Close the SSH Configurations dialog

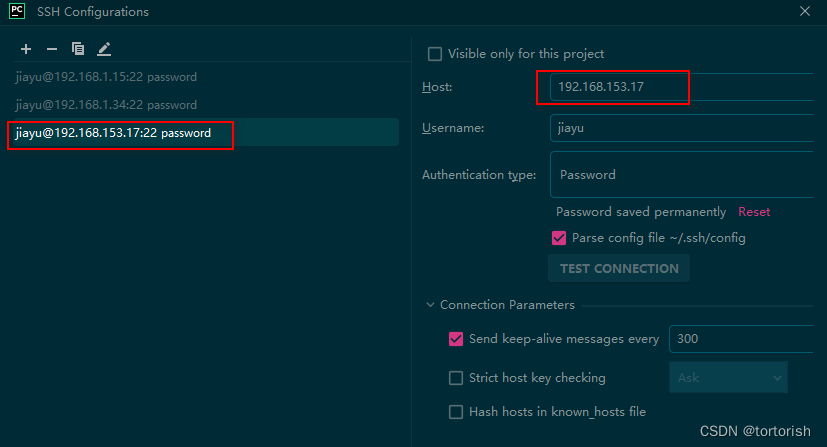click(806, 12)
